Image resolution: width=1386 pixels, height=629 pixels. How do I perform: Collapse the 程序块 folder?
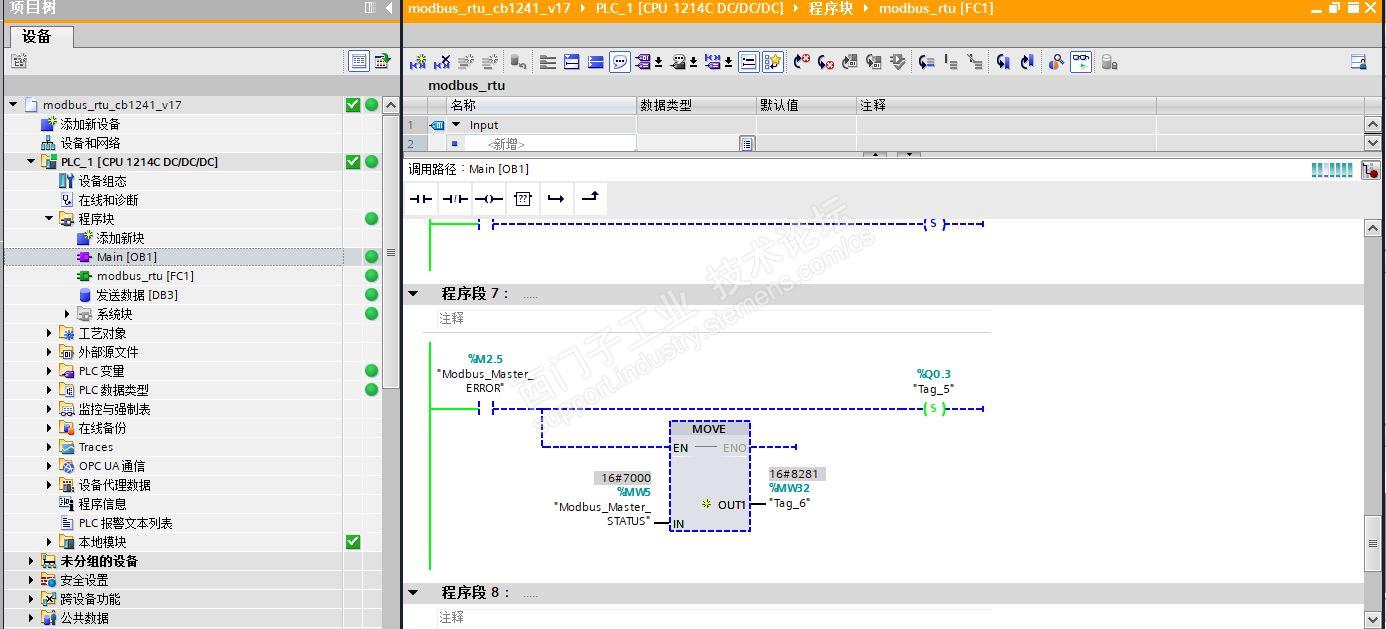pyautogui.click(x=49, y=219)
